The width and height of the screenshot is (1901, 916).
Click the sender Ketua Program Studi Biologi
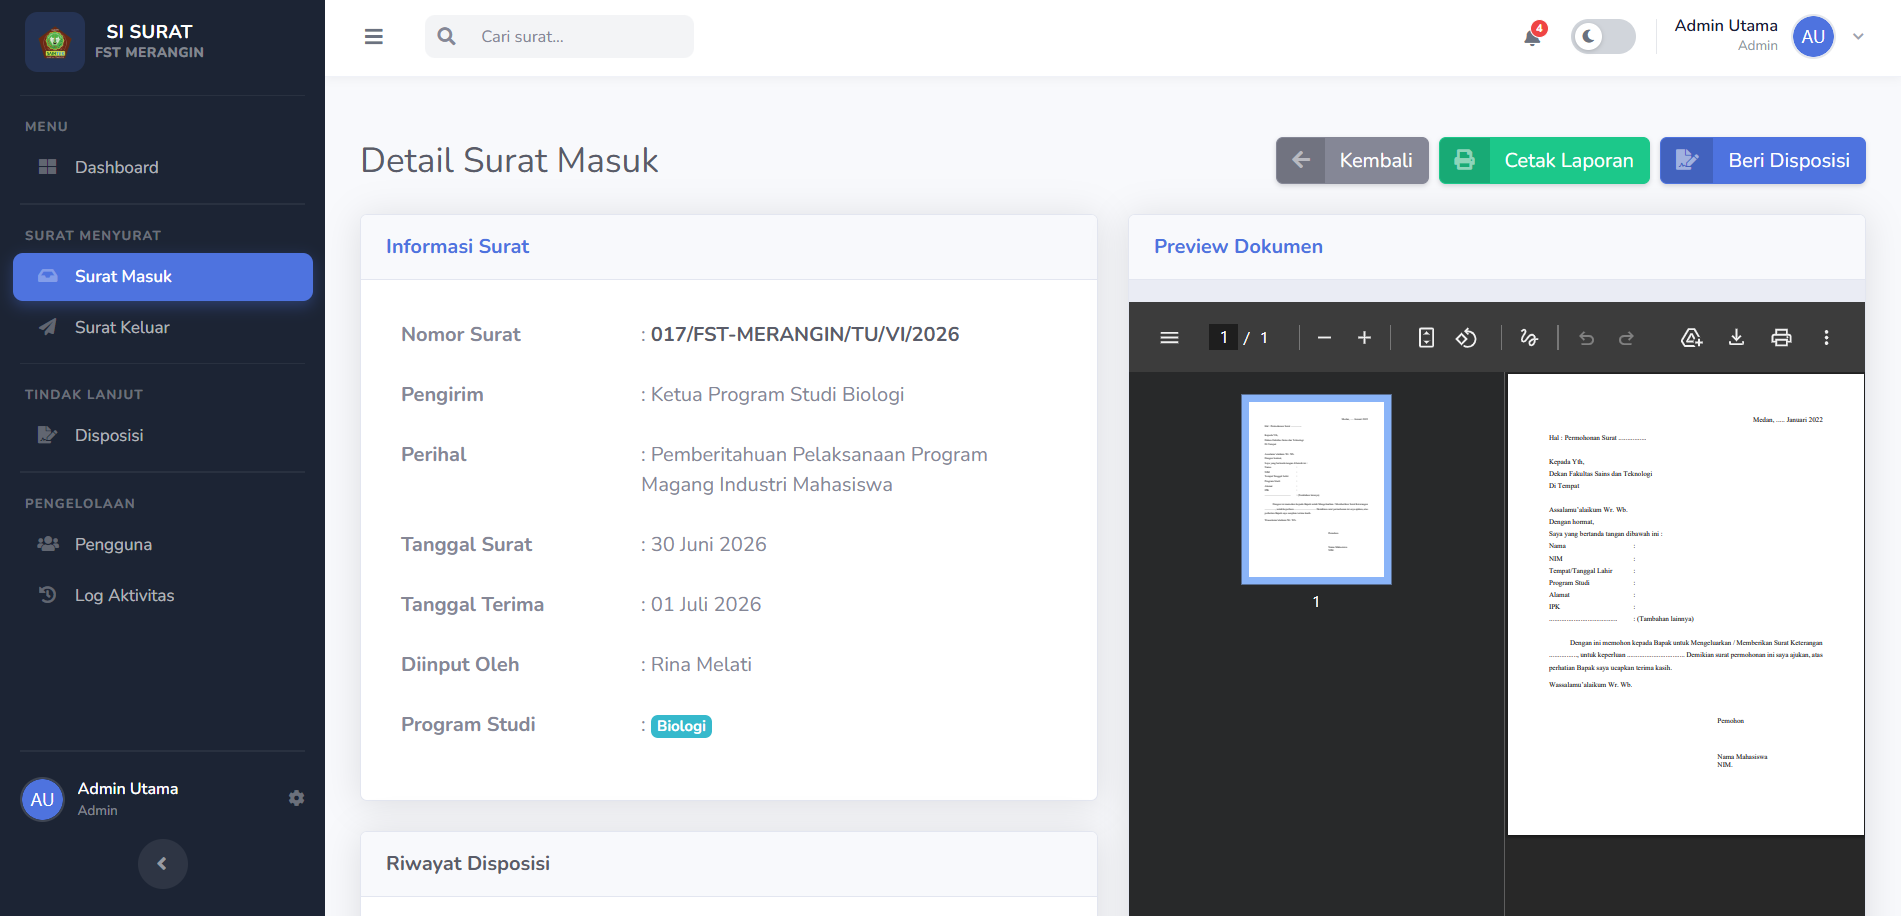pyautogui.click(x=777, y=395)
